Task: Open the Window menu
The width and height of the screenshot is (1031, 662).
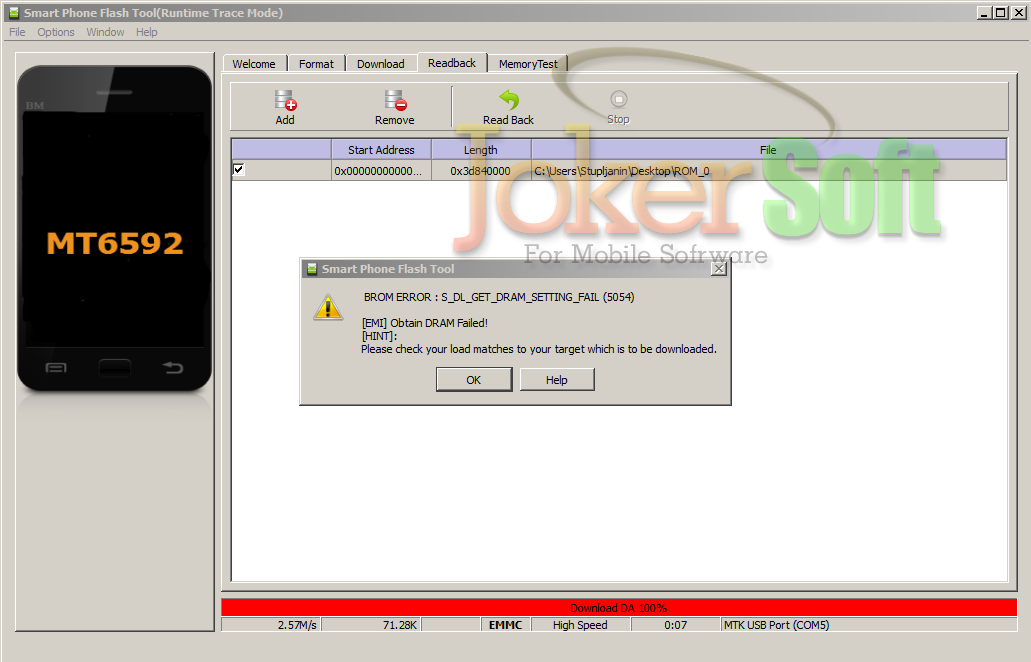Action: [x=105, y=32]
